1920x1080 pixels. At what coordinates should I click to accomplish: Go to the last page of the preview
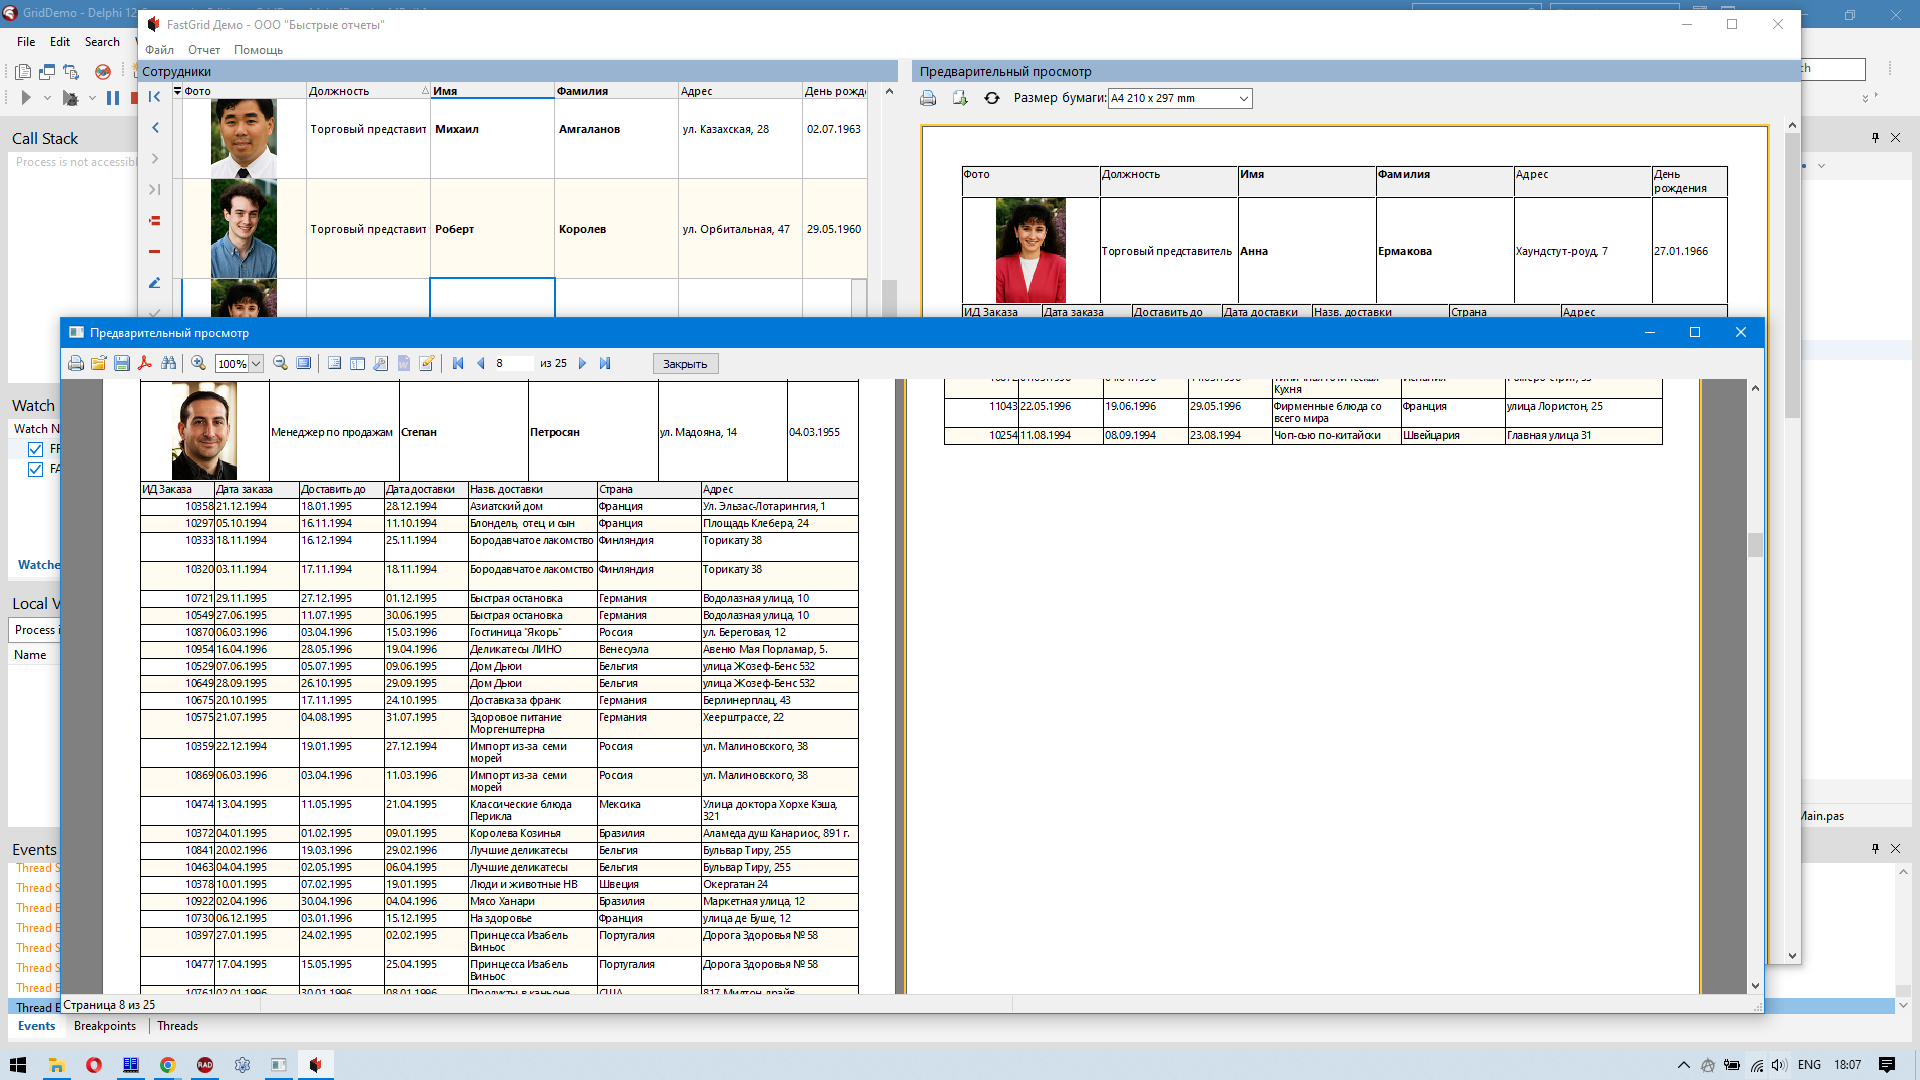click(x=605, y=364)
